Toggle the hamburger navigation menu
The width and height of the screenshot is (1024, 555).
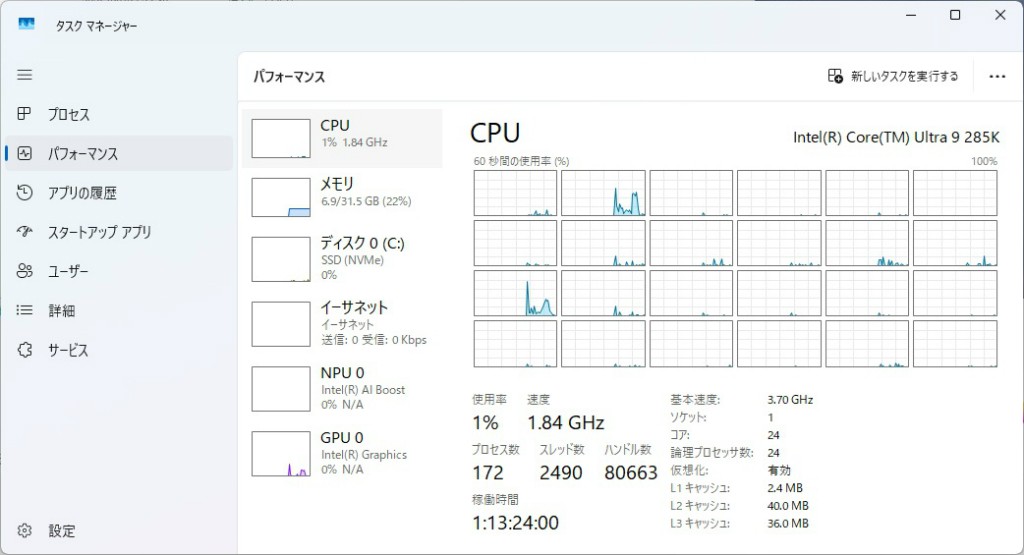(x=25, y=75)
